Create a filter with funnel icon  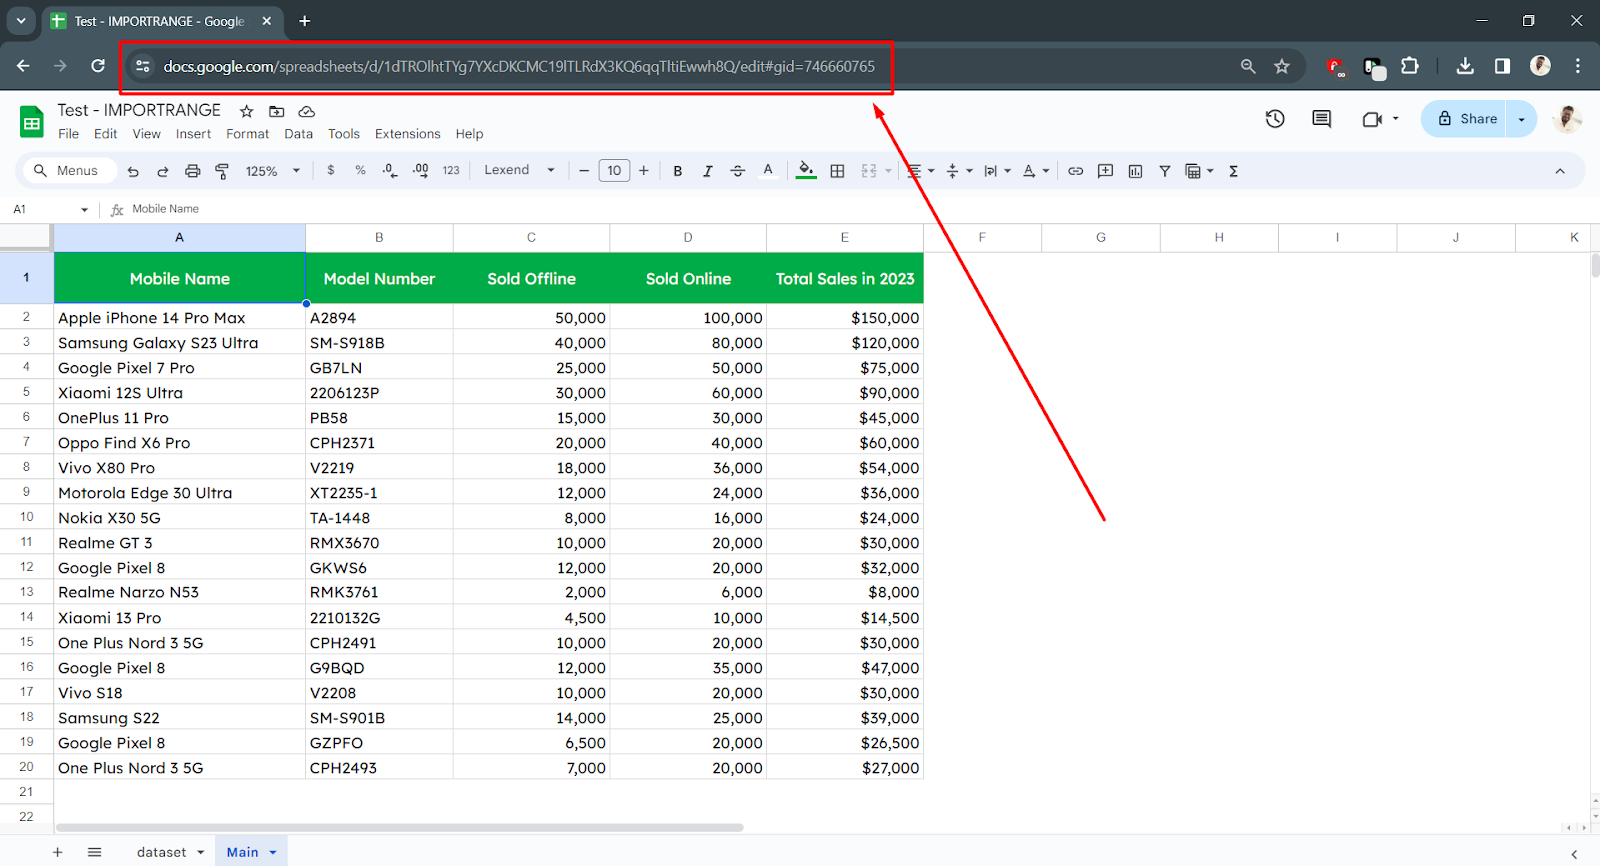click(1164, 171)
